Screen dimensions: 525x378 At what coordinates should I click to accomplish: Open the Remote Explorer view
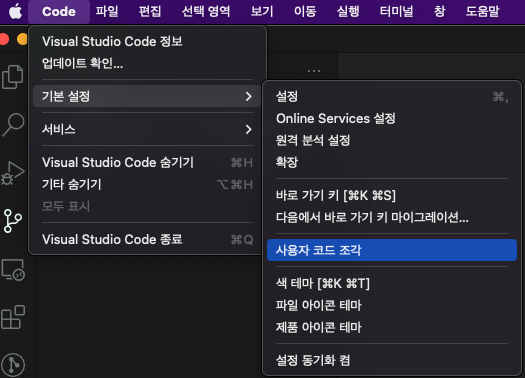tap(13, 270)
